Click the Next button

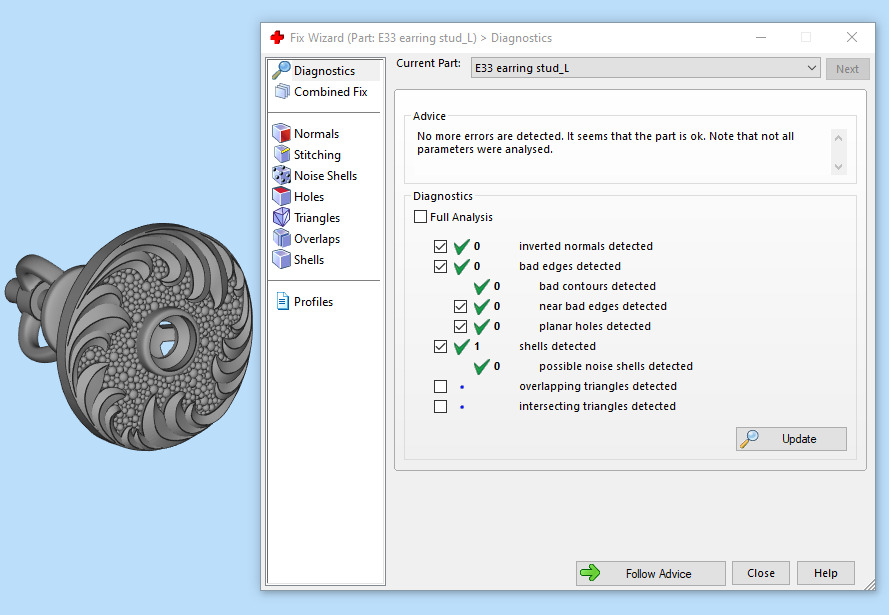(847, 69)
